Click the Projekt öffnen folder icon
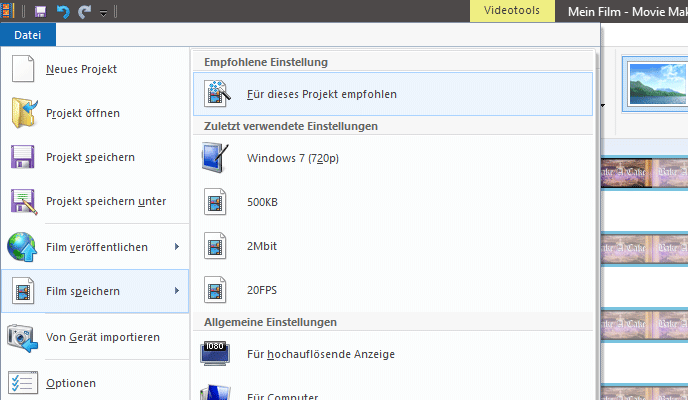688x400 pixels. pos(23,113)
